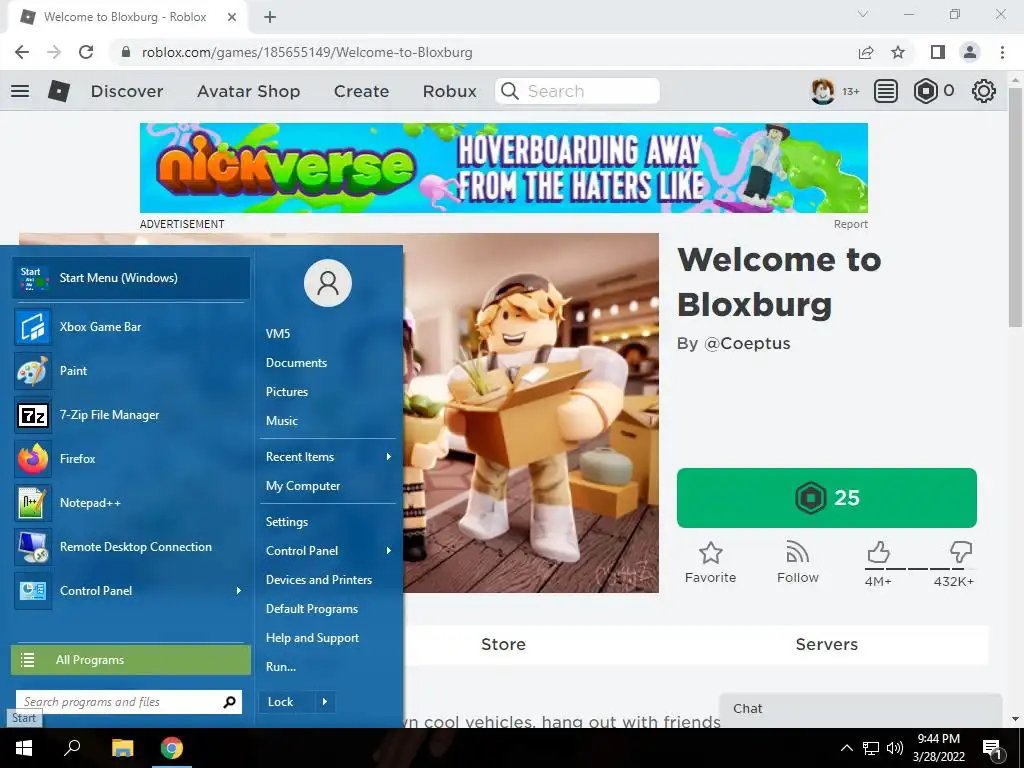The width and height of the screenshot is (1024, 768).
Task: Click the Lock button
Action: [281, 702]
